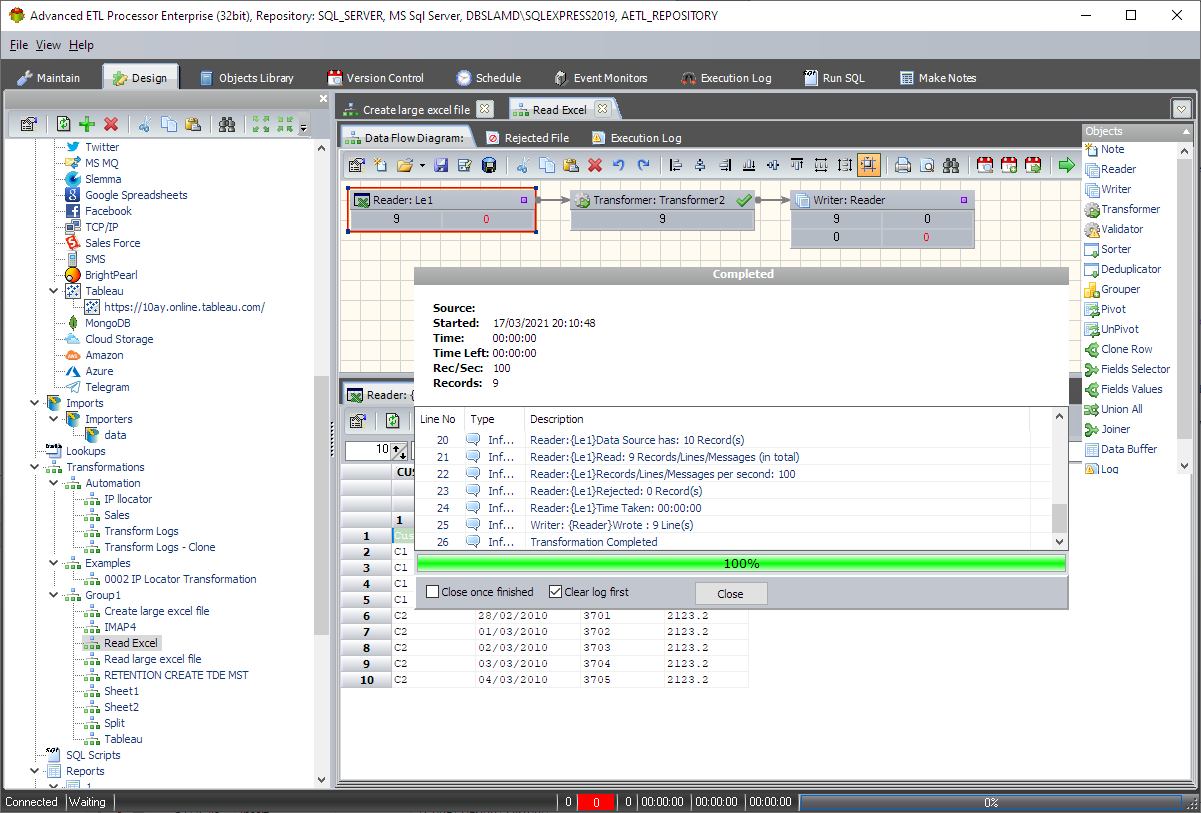
Task: Open search using the binoculars toolbar icon
Action: click(952, 165)
